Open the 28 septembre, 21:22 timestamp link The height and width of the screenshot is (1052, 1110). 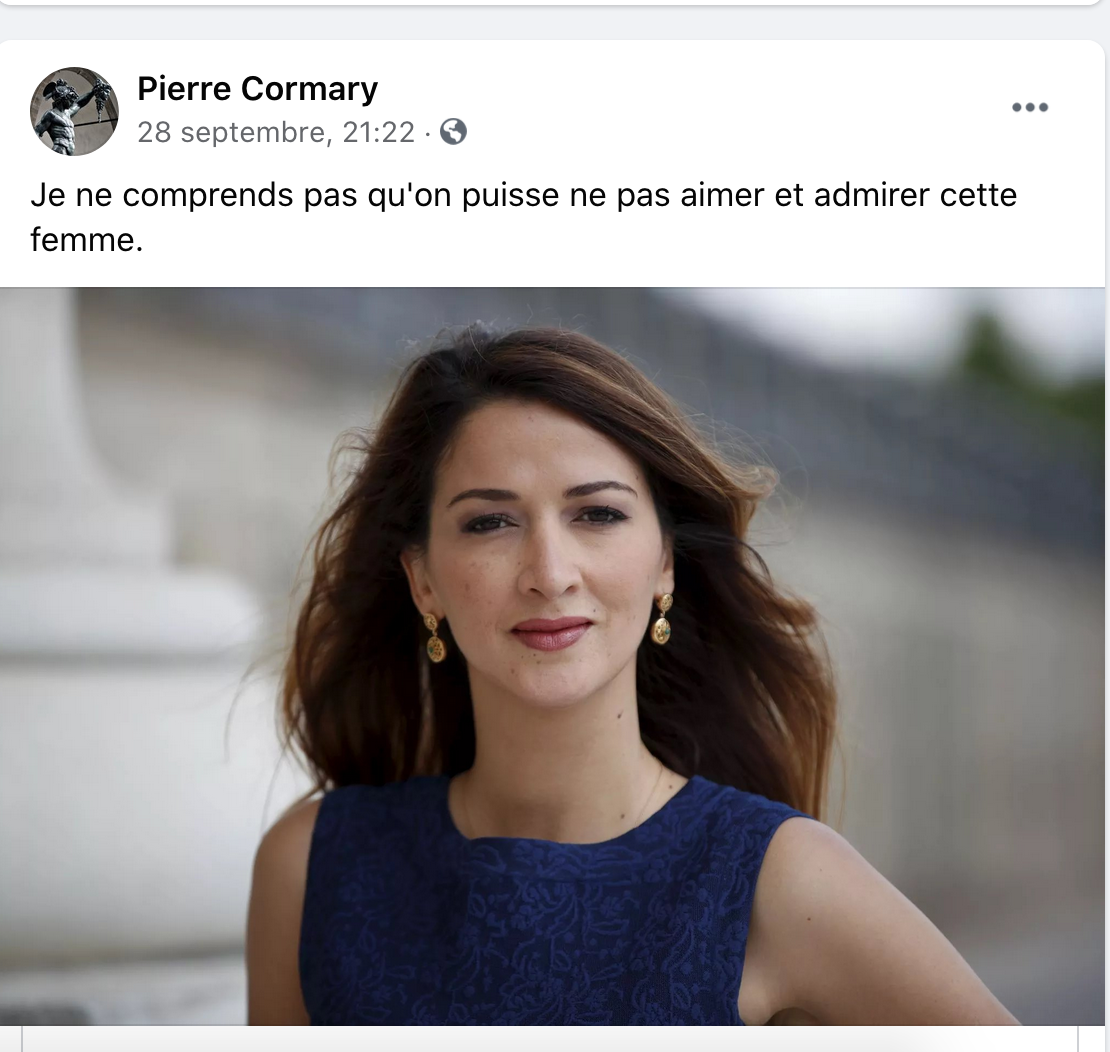(x=275, y=132)
